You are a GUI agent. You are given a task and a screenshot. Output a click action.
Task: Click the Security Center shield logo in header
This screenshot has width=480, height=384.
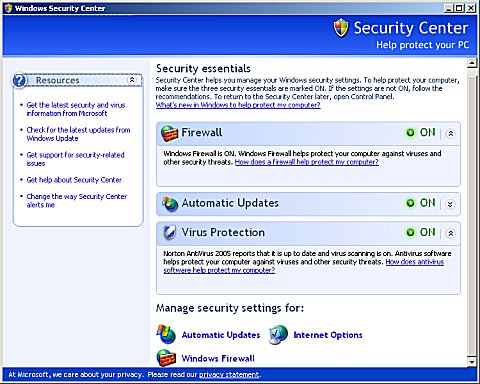point(341,28)
